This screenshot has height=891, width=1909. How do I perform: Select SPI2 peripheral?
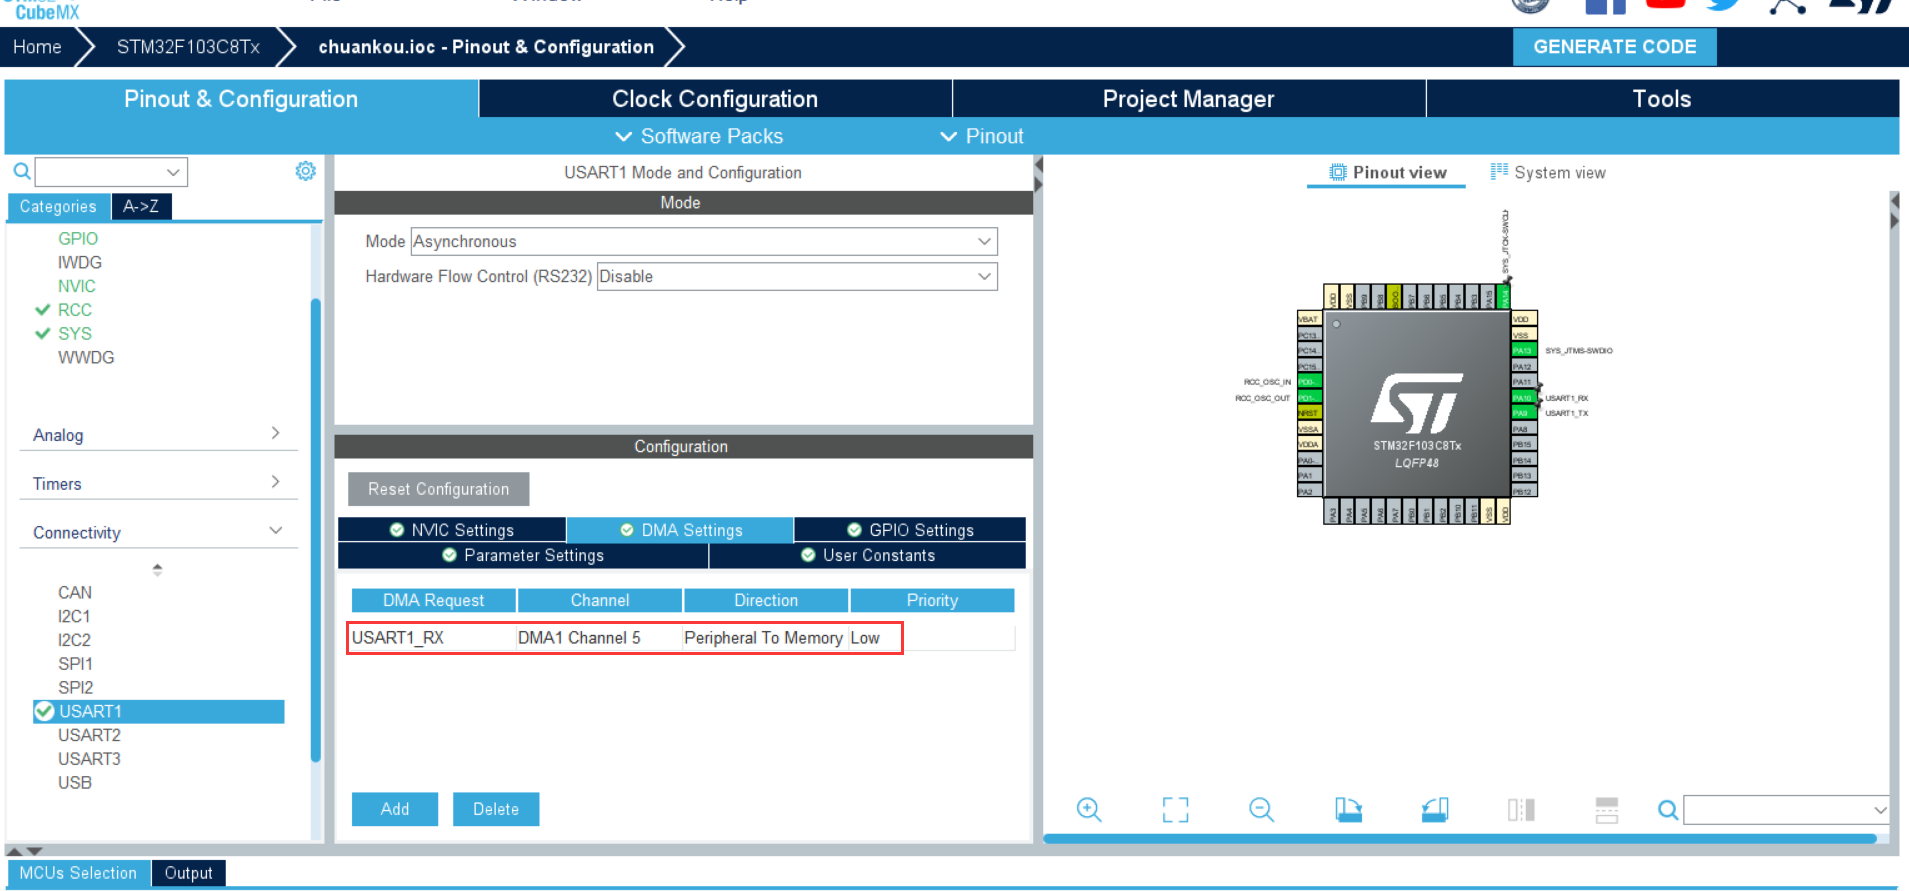click(75, 688)
